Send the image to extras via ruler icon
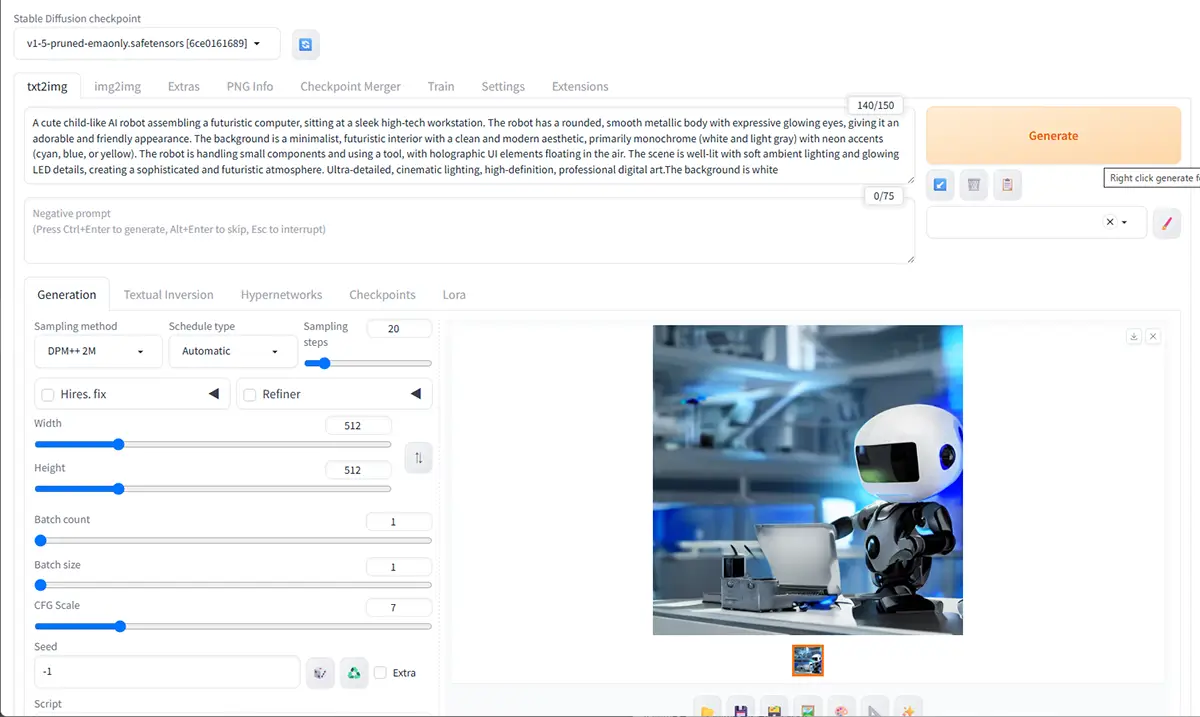Viewport: 1200px width, 717px height. click(x=875, y=709)
